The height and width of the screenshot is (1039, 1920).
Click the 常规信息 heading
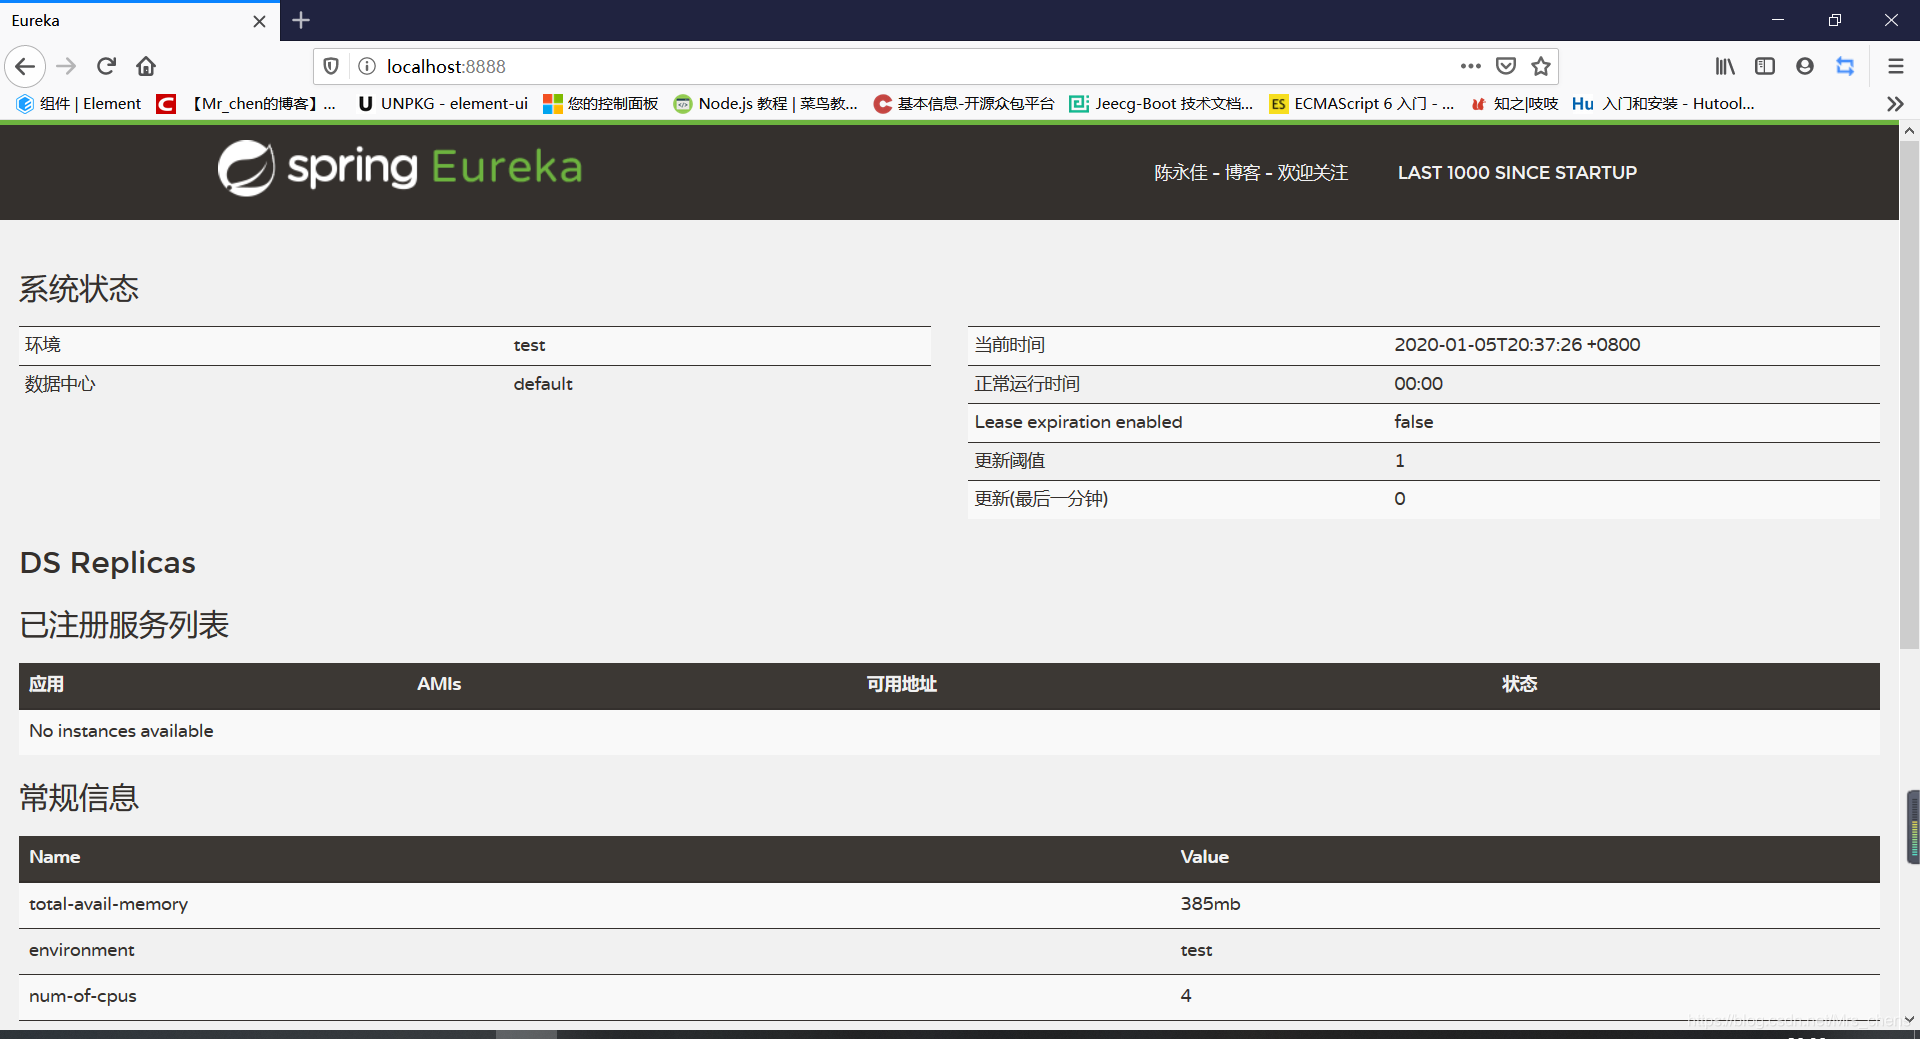coord(79,798)
